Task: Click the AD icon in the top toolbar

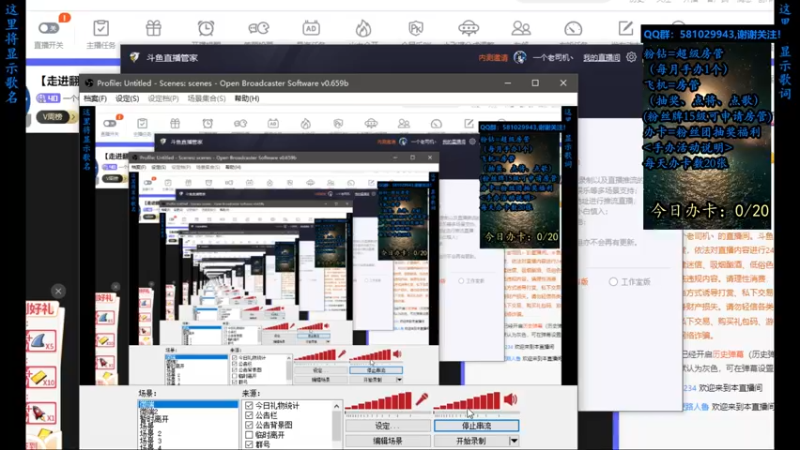Action: [311, 28]
